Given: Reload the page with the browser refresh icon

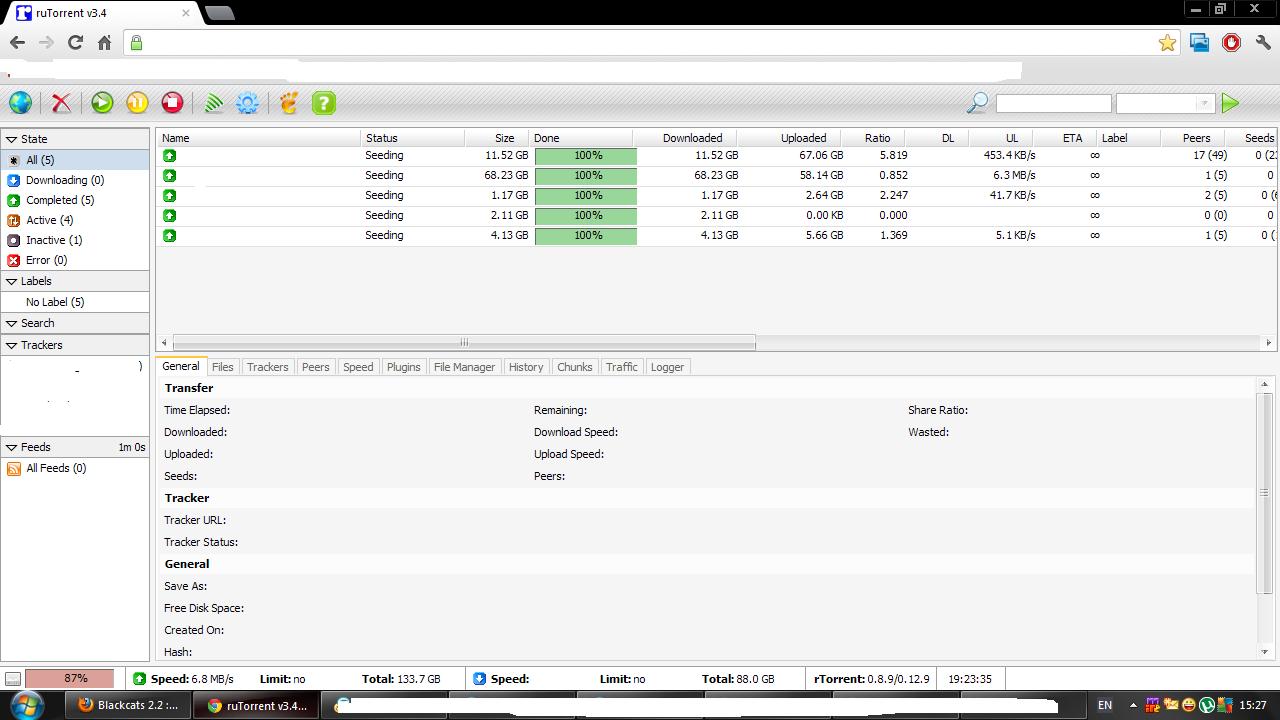Looking at the screenshot, I should pyautogui.click(x=75, y=42).
